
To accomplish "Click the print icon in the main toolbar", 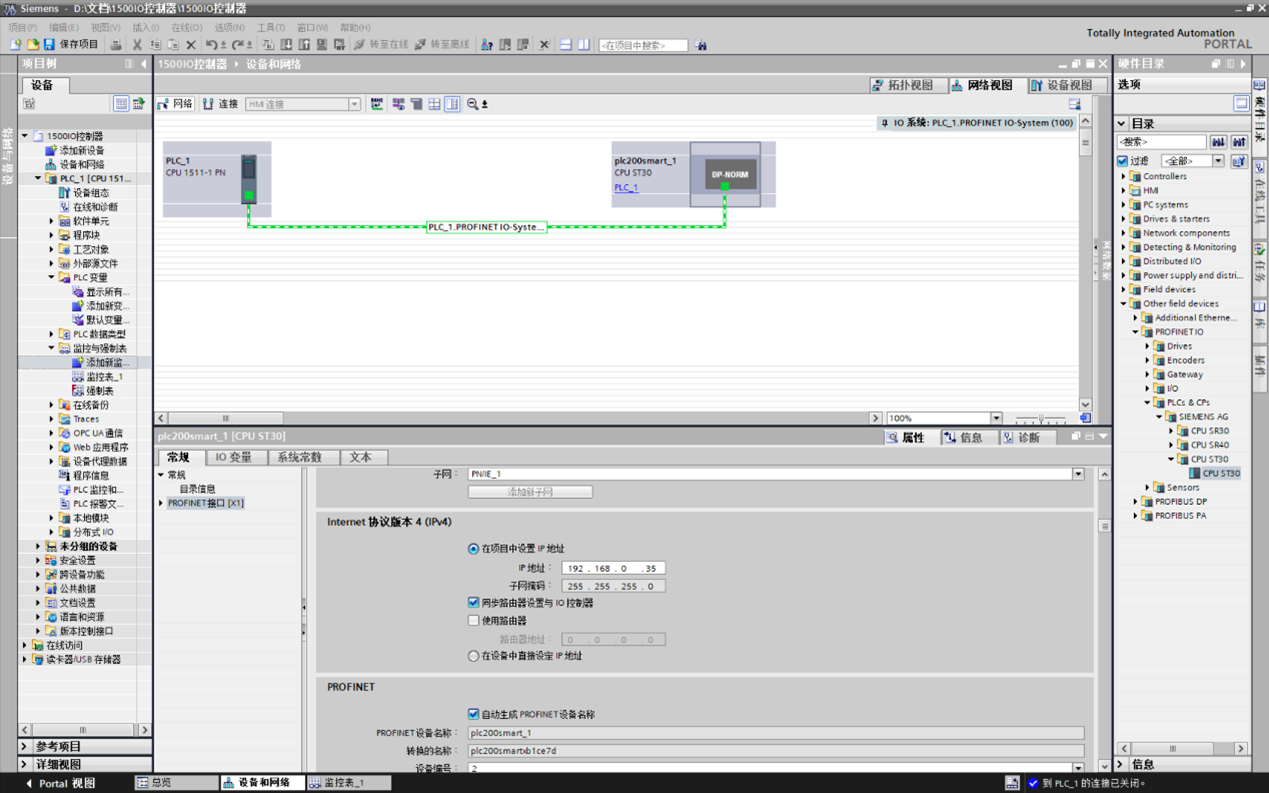I will pyautogui.click(x=116, y=45).
